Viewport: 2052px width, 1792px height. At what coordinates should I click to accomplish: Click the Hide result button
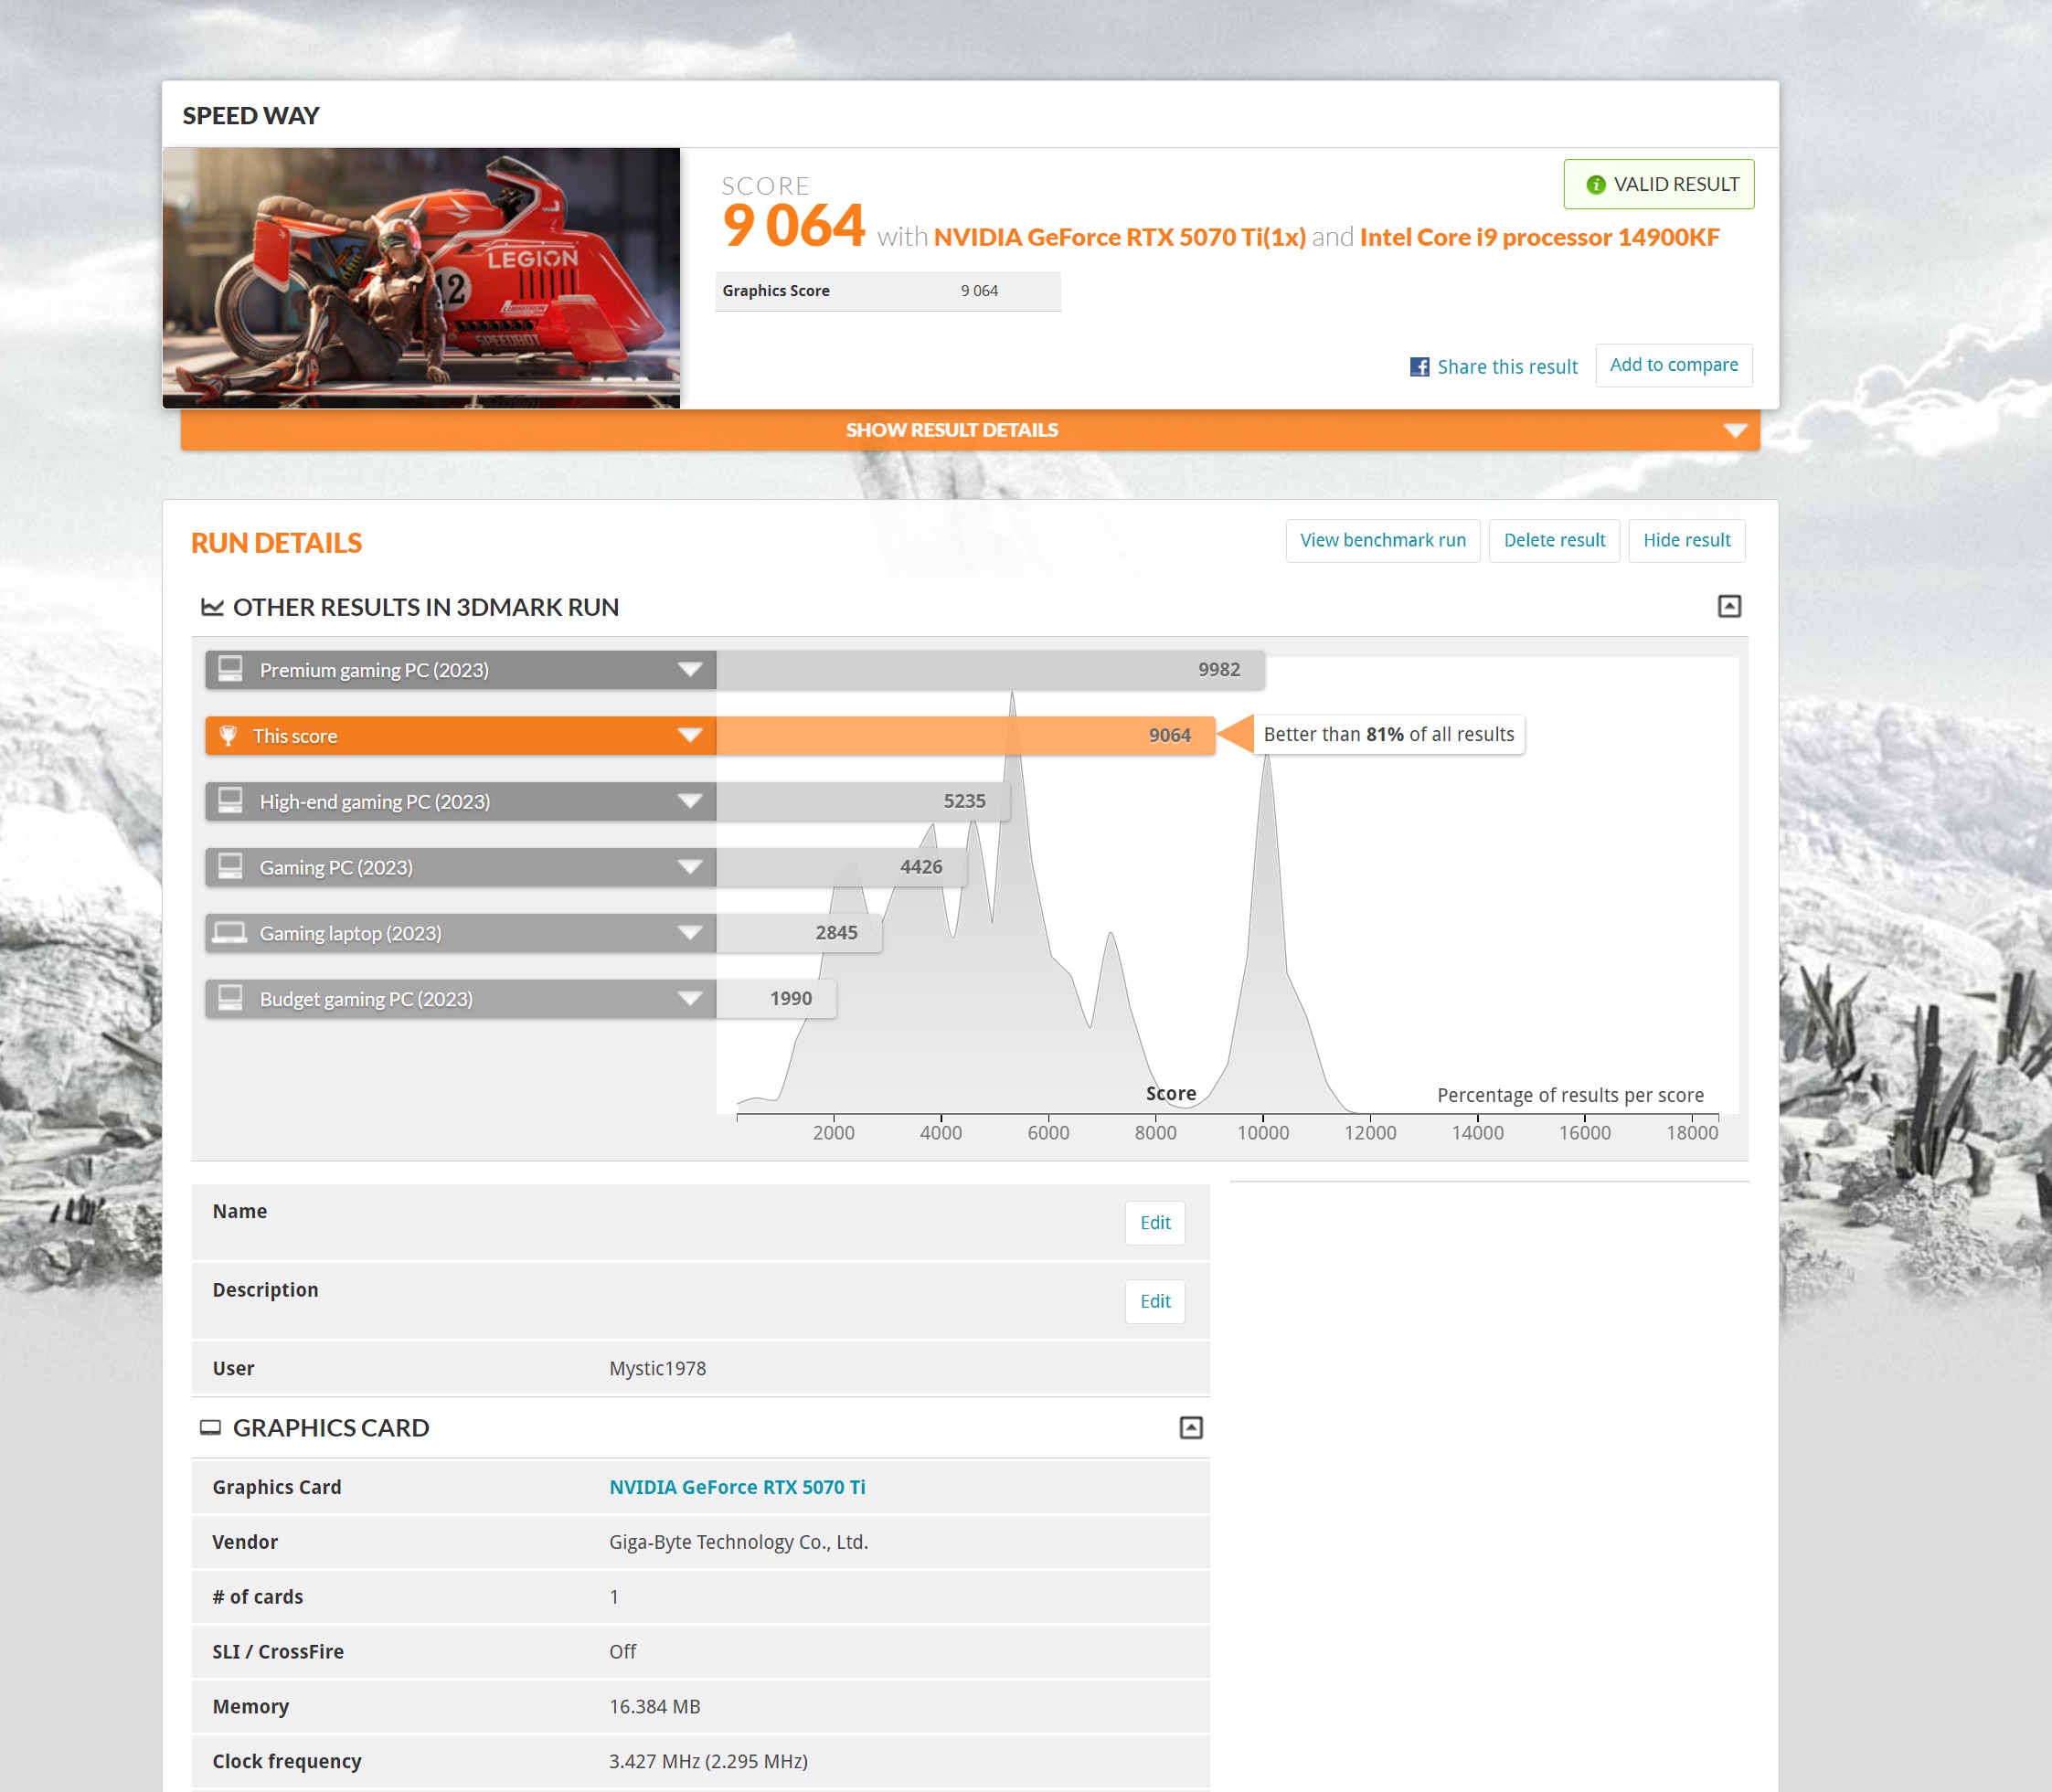pyautogui.click(x=1686, y=541)
